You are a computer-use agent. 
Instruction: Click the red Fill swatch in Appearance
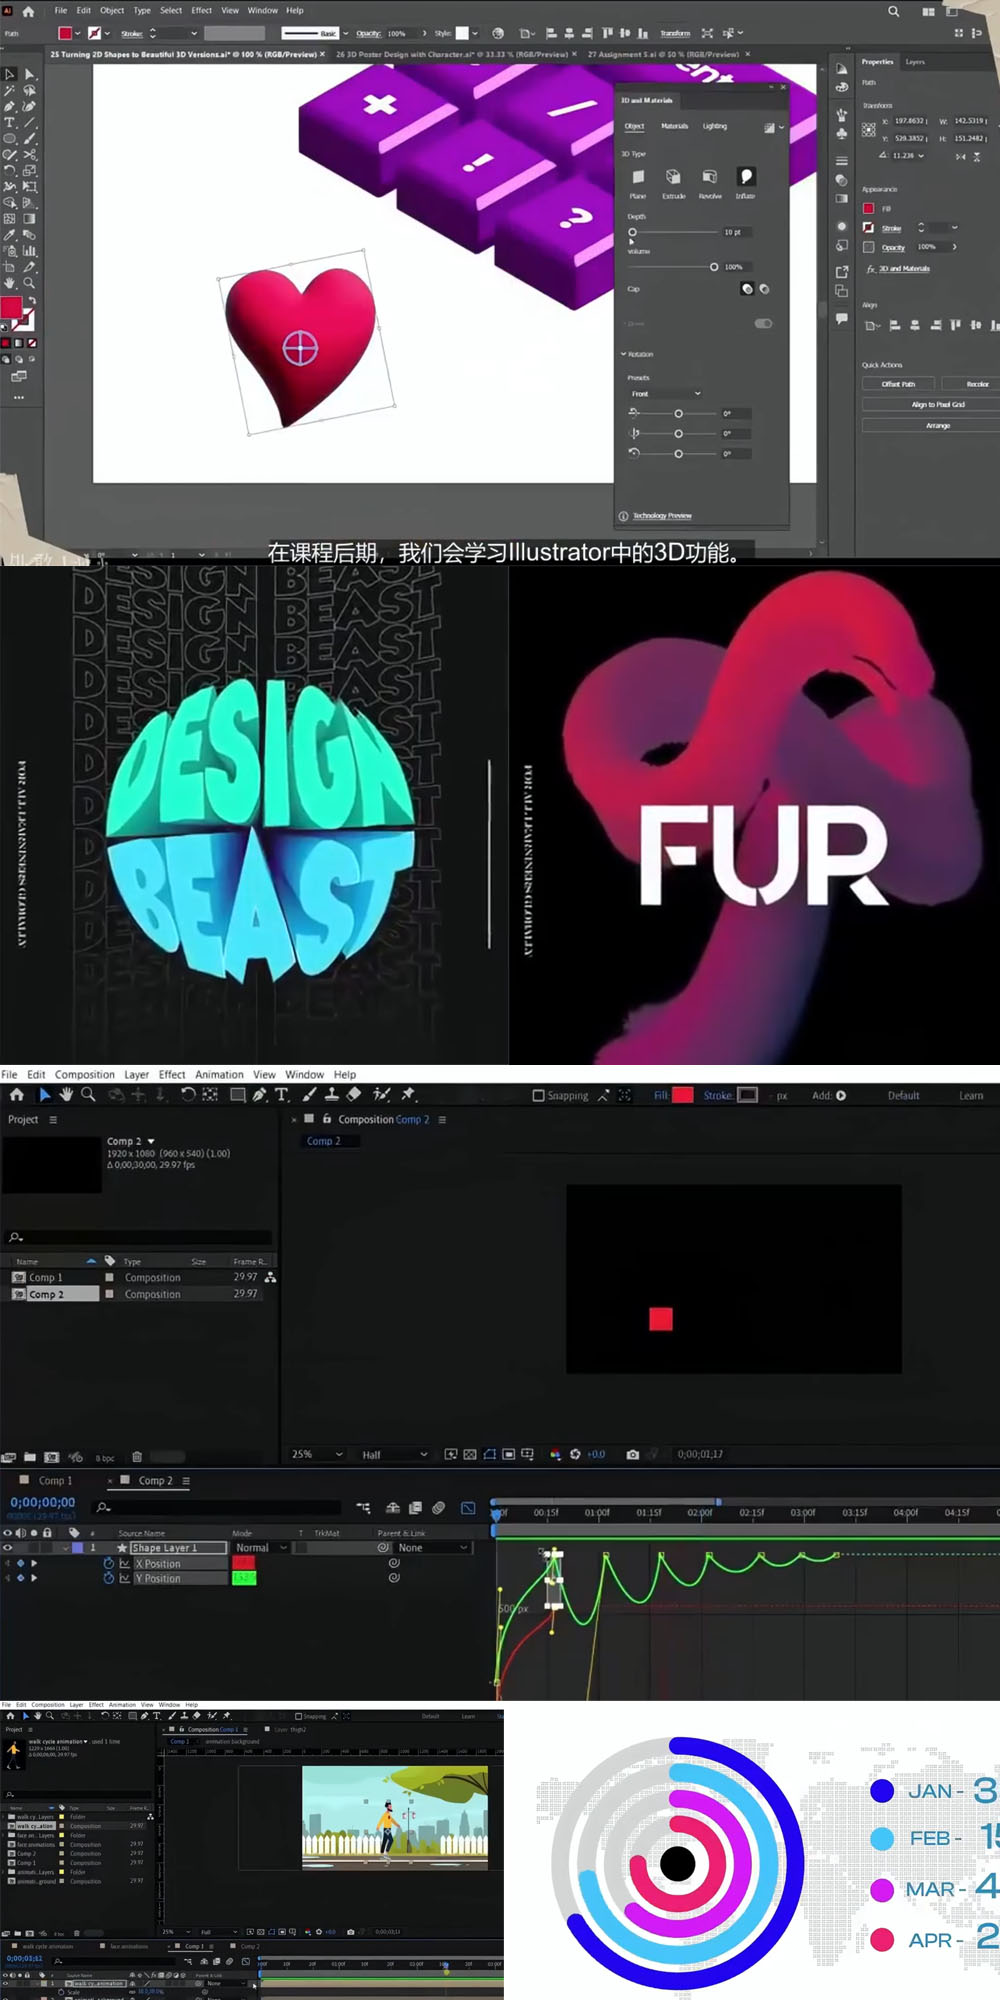click(x=868, y=208)
